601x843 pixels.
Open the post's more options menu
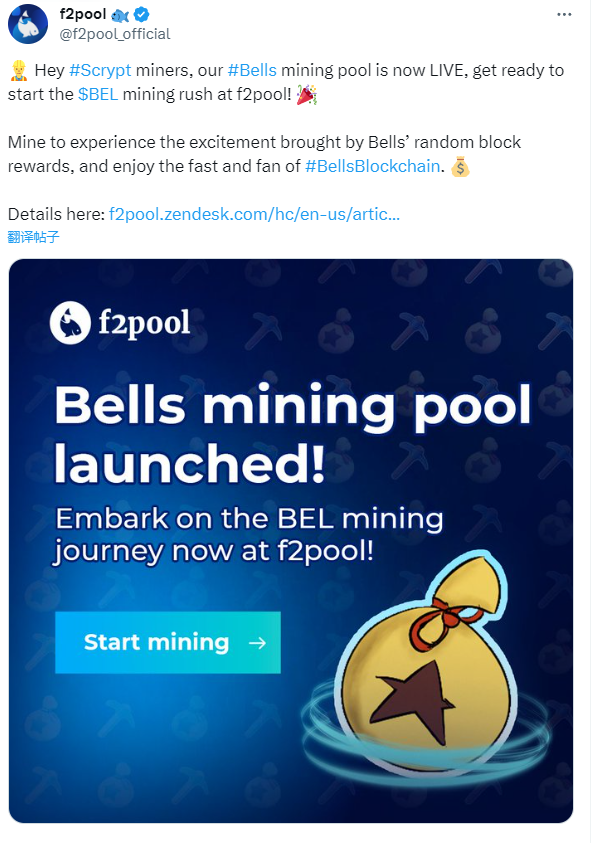pyautogui.click(x=564, y=15)
